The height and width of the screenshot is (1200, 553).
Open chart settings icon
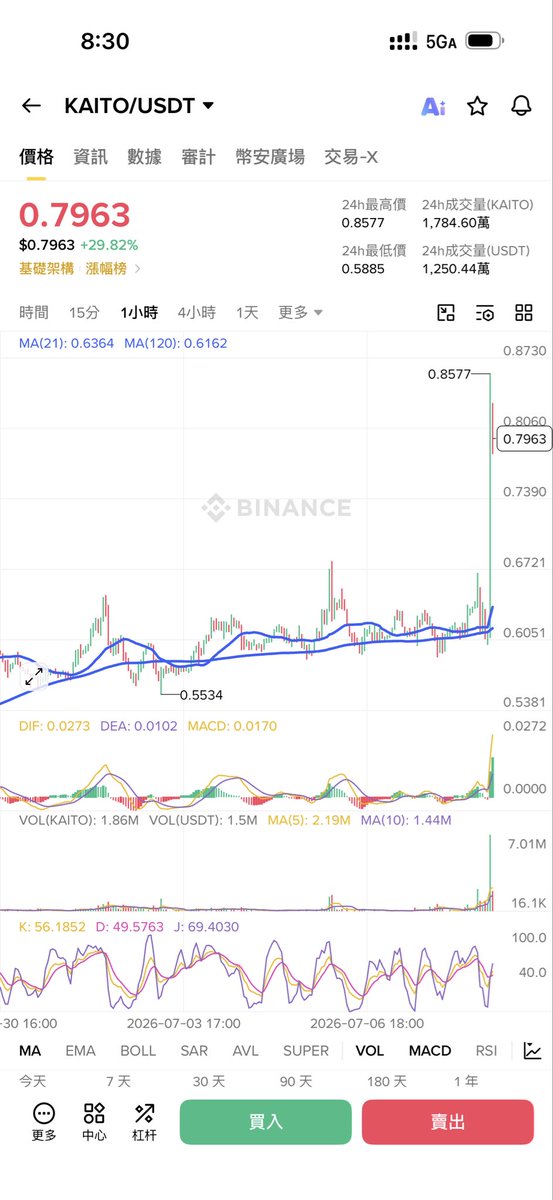click(485, 313)
